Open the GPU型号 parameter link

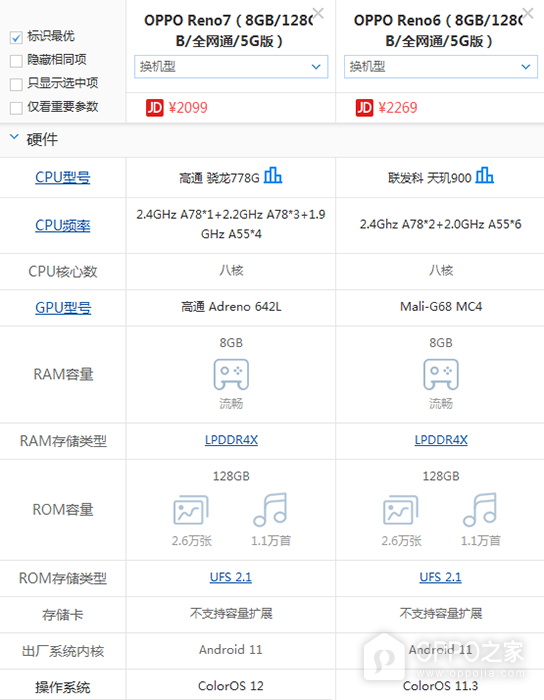(63, 308)
